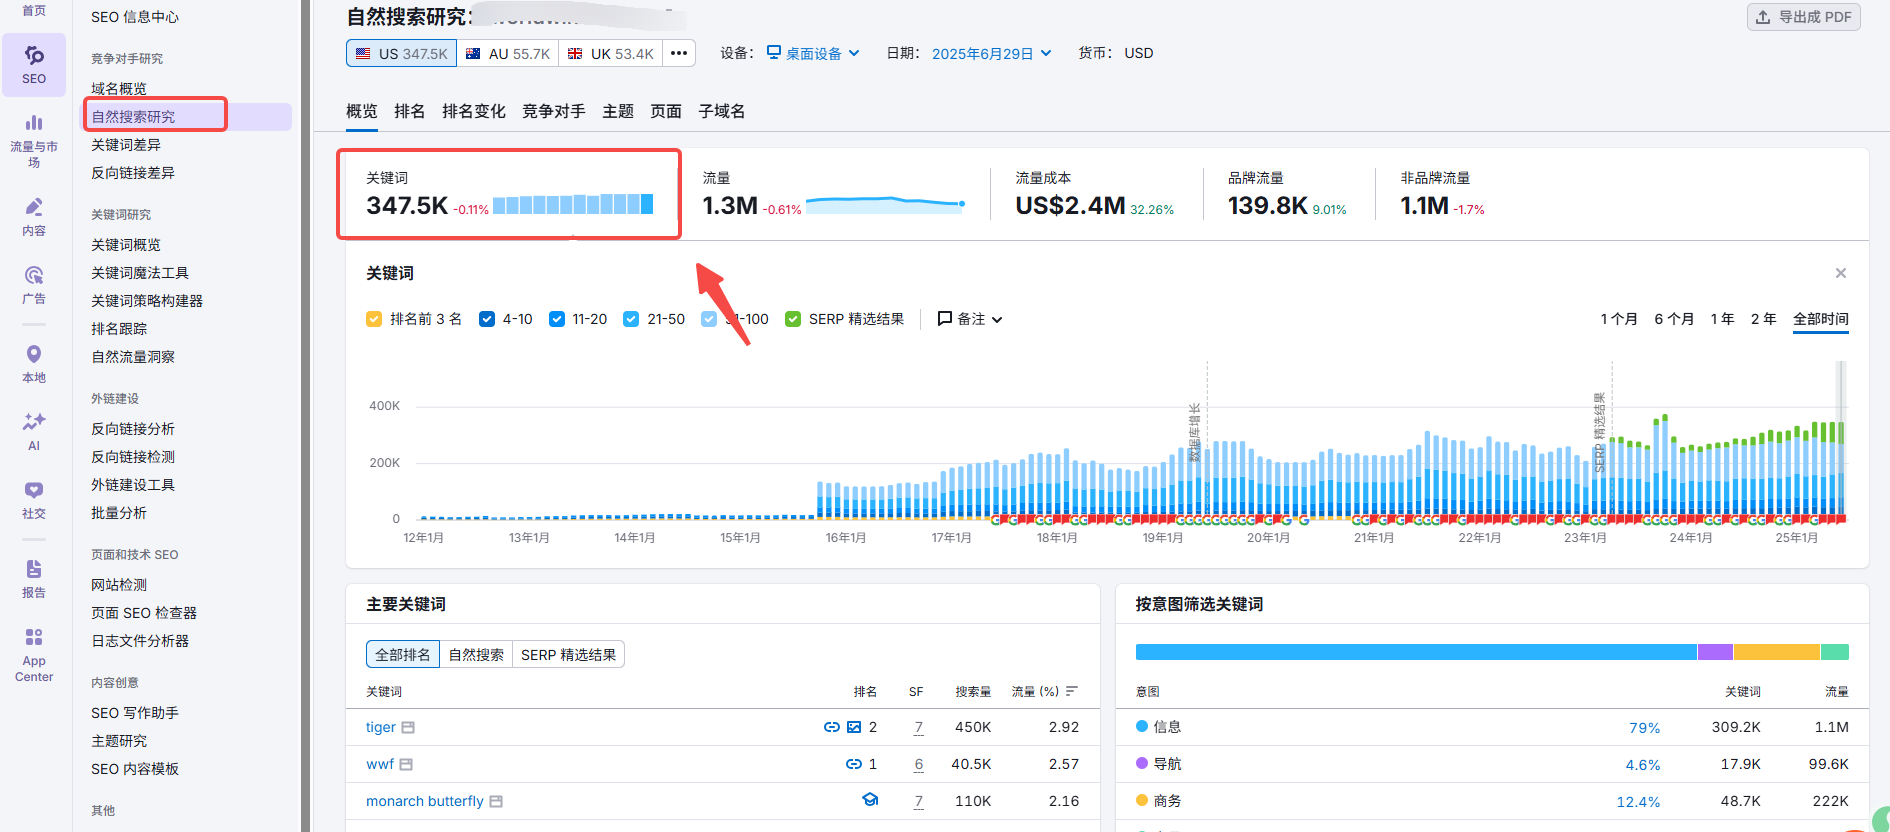
Task: Open the SEO section in left rail
Action: point(34,64)
